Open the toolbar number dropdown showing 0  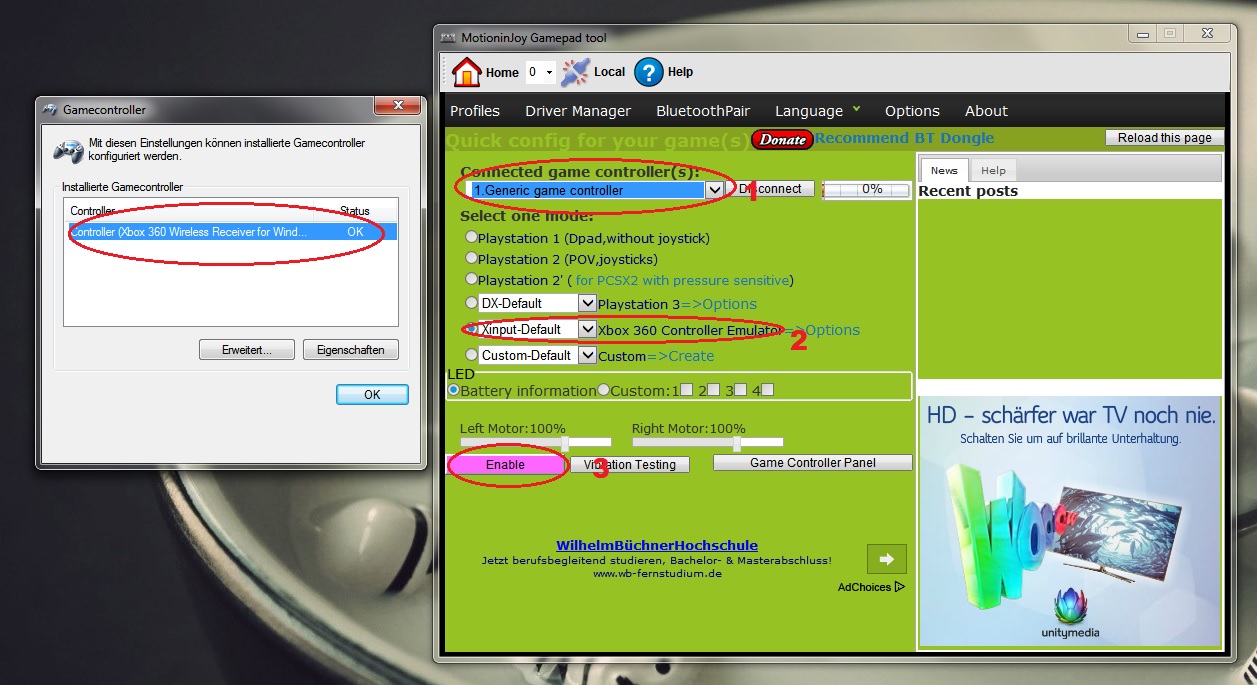pyautogui.click(x=541, y=72)
